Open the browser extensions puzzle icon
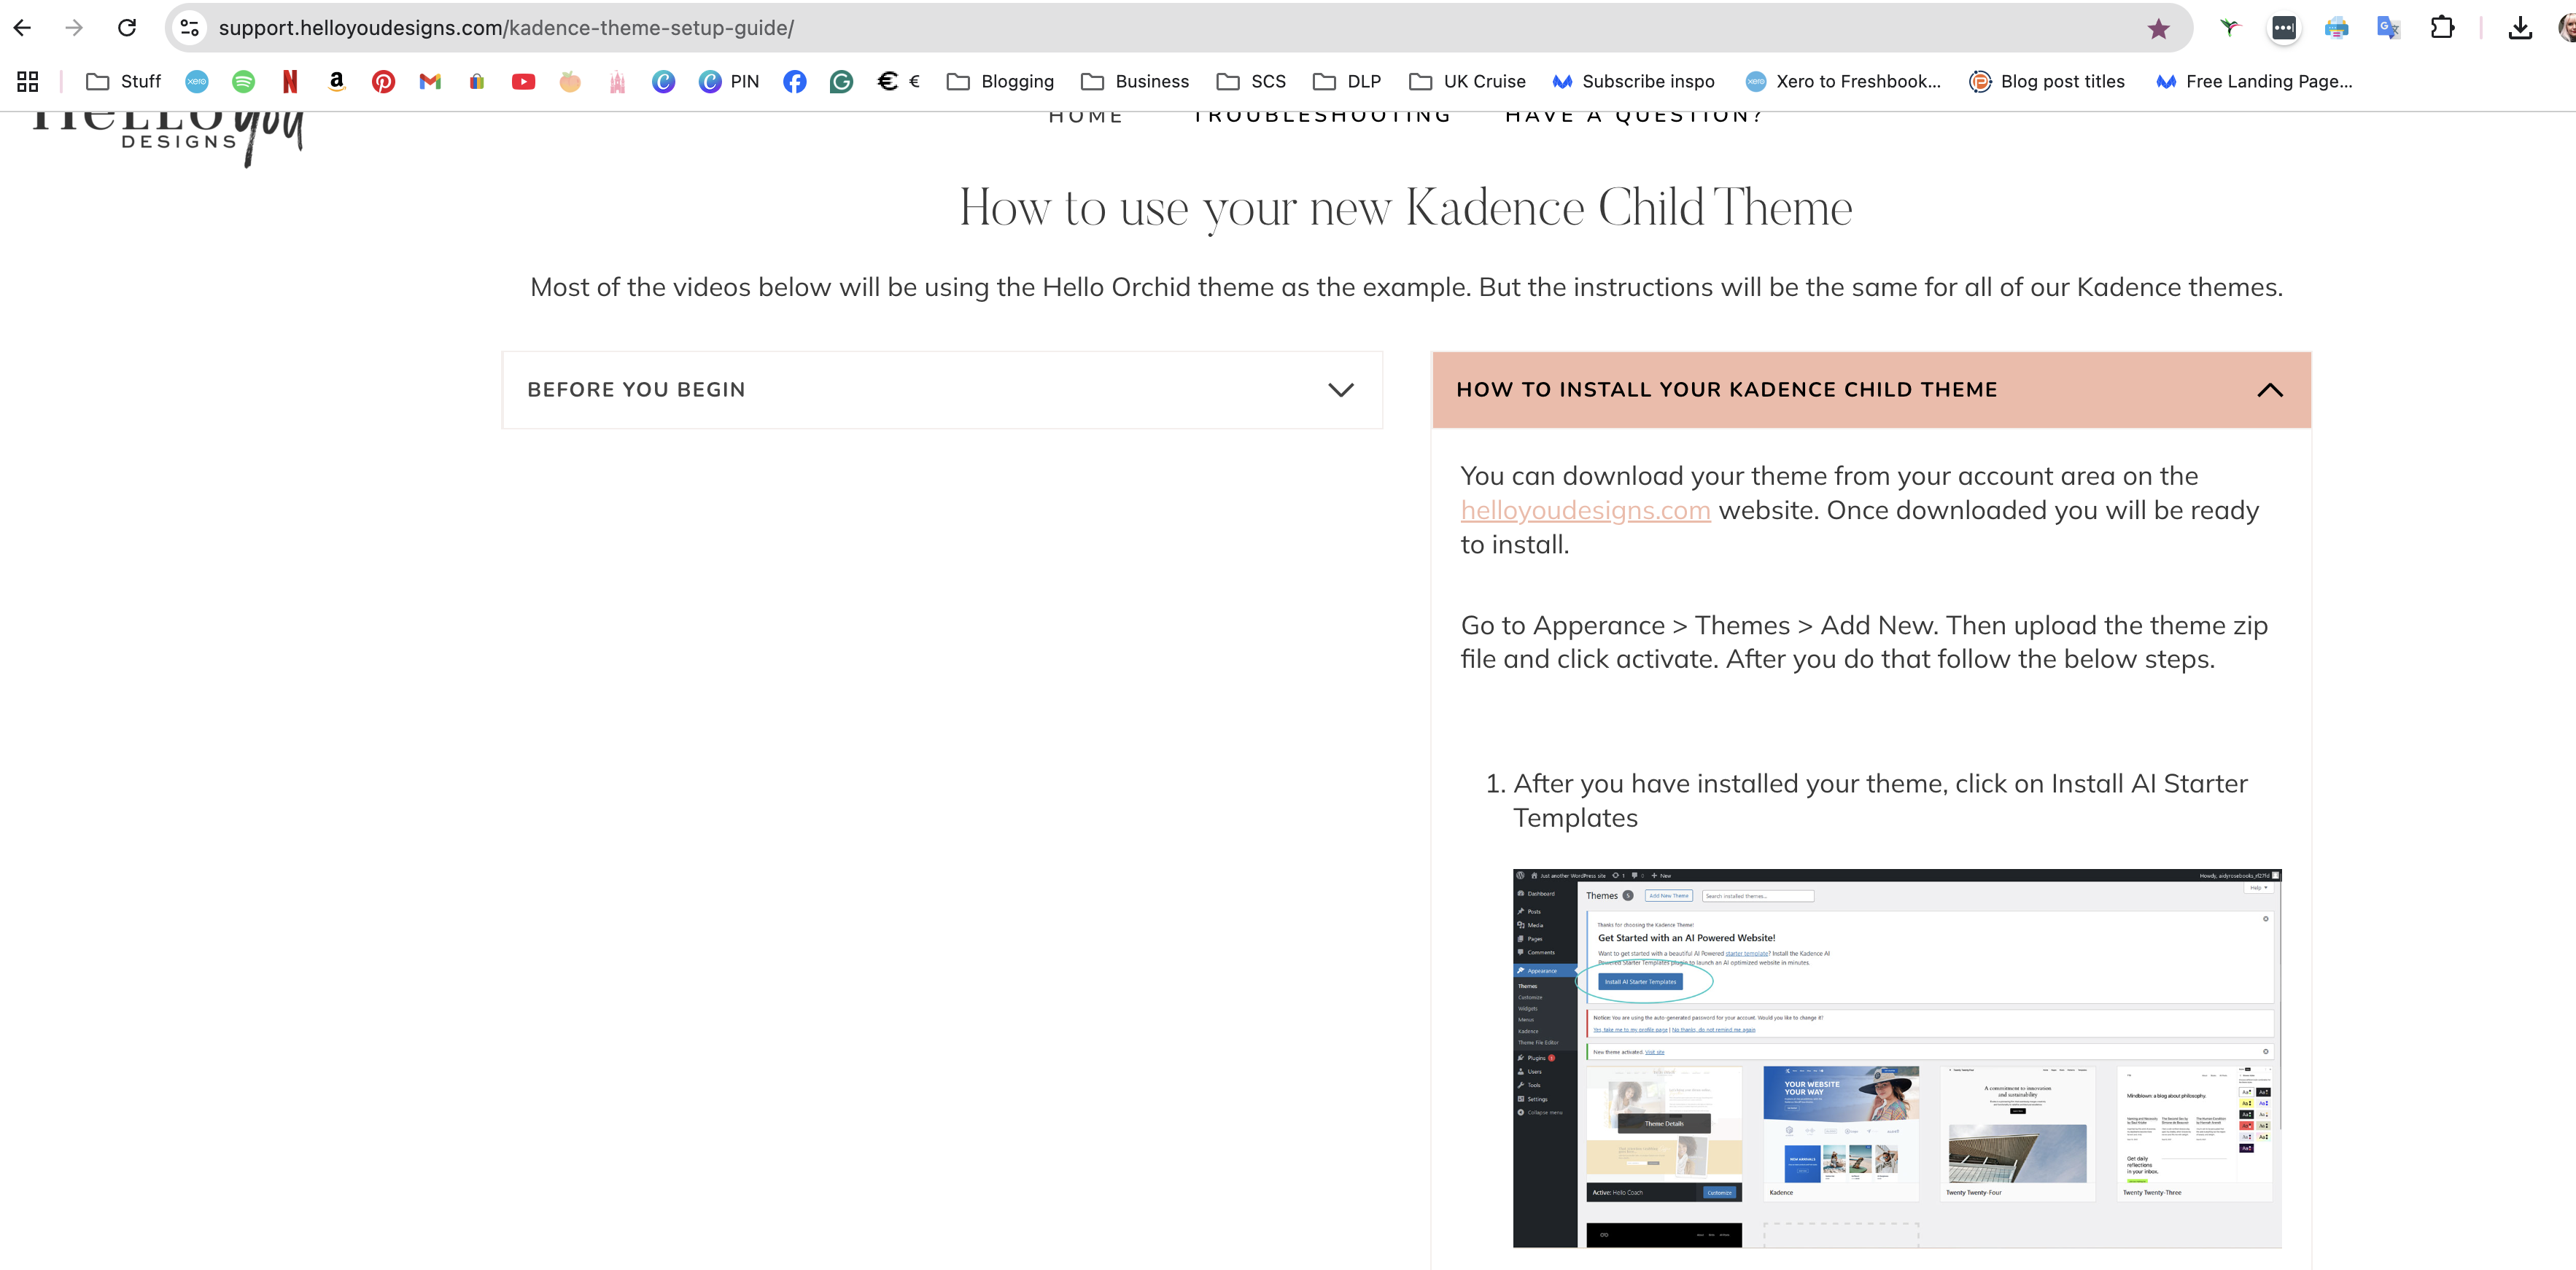The height and width of the screenshot is (1270, 2576). (2442, 28)
